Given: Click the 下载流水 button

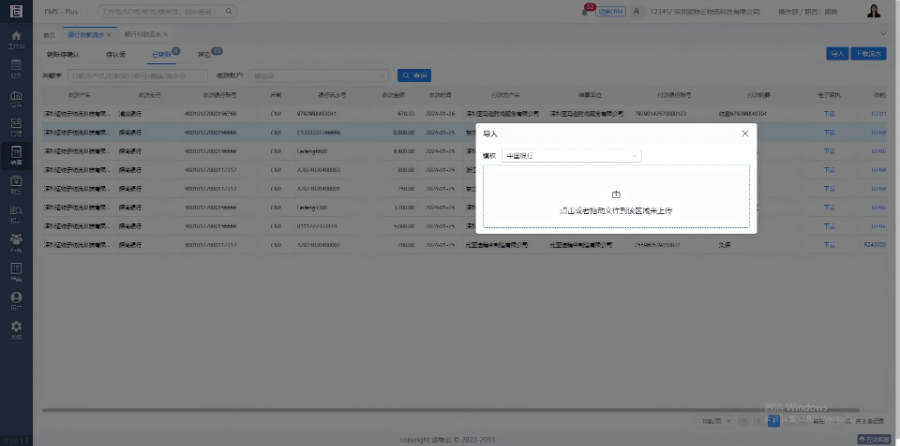Looking at the screenshot, I should [869, 54].
